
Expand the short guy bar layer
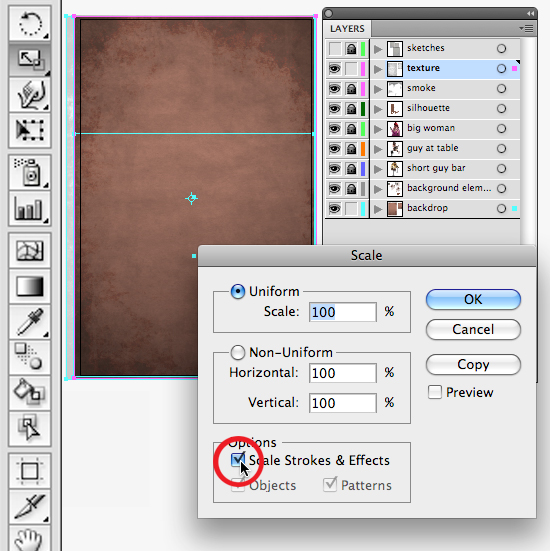click(378, 169)
